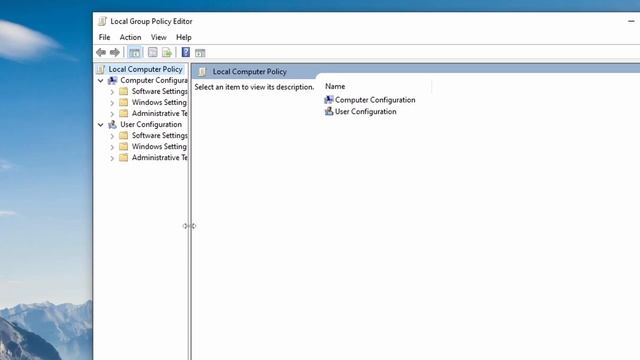Expand Software Settings under Computer Configuration
The height and width of the screenshot is (360, 640).
point(112,92)
